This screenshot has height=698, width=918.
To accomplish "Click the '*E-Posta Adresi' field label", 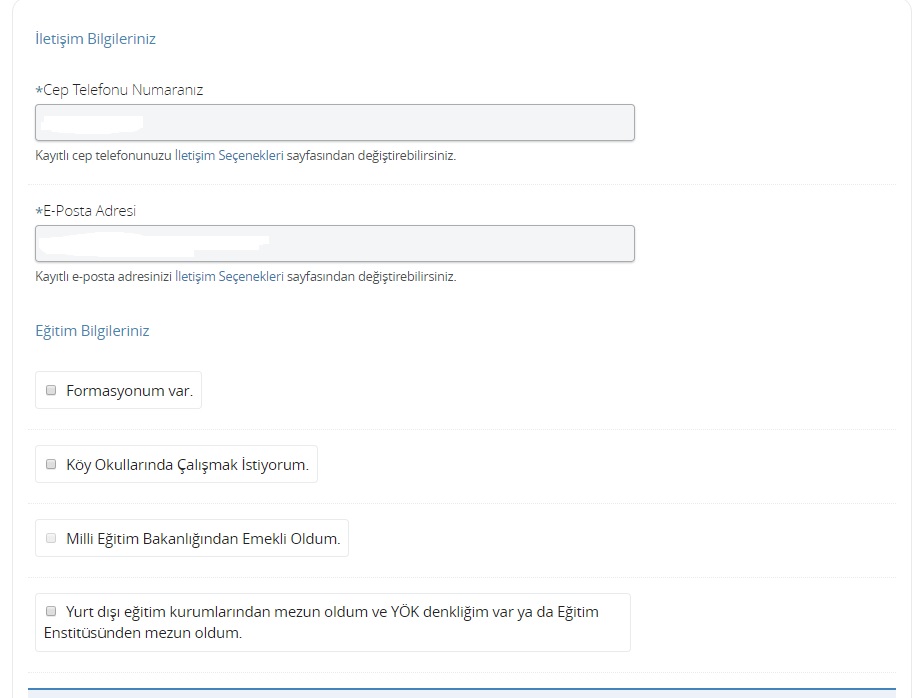I will pos(85,211).
